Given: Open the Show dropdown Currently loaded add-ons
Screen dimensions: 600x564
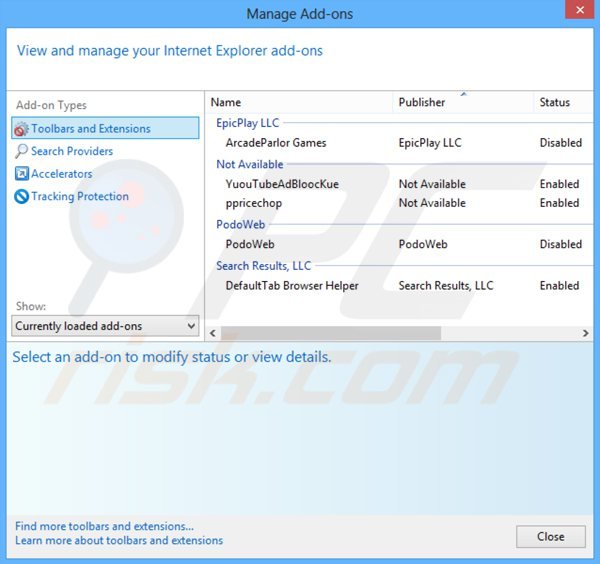Looking at the screenshot, I should (x=105, y=326).
